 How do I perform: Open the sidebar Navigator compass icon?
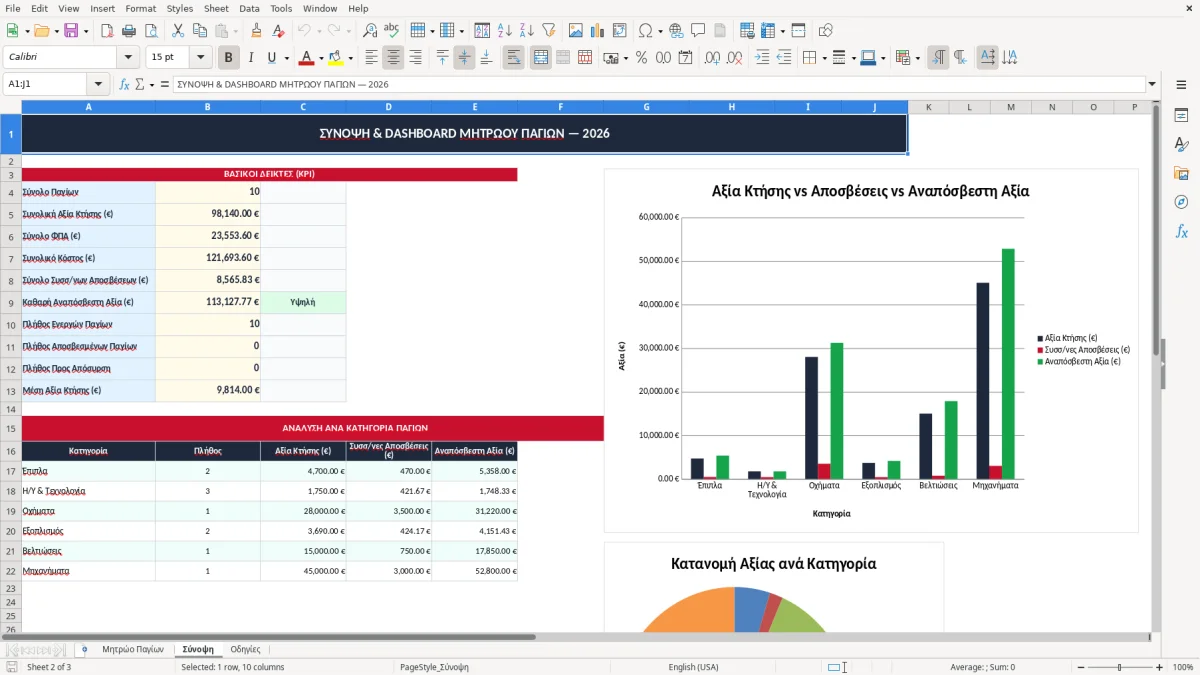click(1181, 202)
